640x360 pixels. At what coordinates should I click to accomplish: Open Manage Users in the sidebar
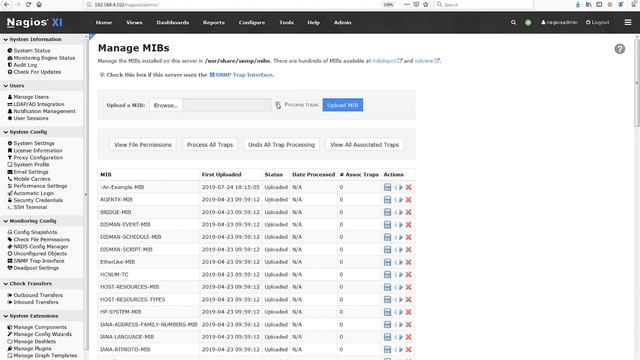point(29,97)
